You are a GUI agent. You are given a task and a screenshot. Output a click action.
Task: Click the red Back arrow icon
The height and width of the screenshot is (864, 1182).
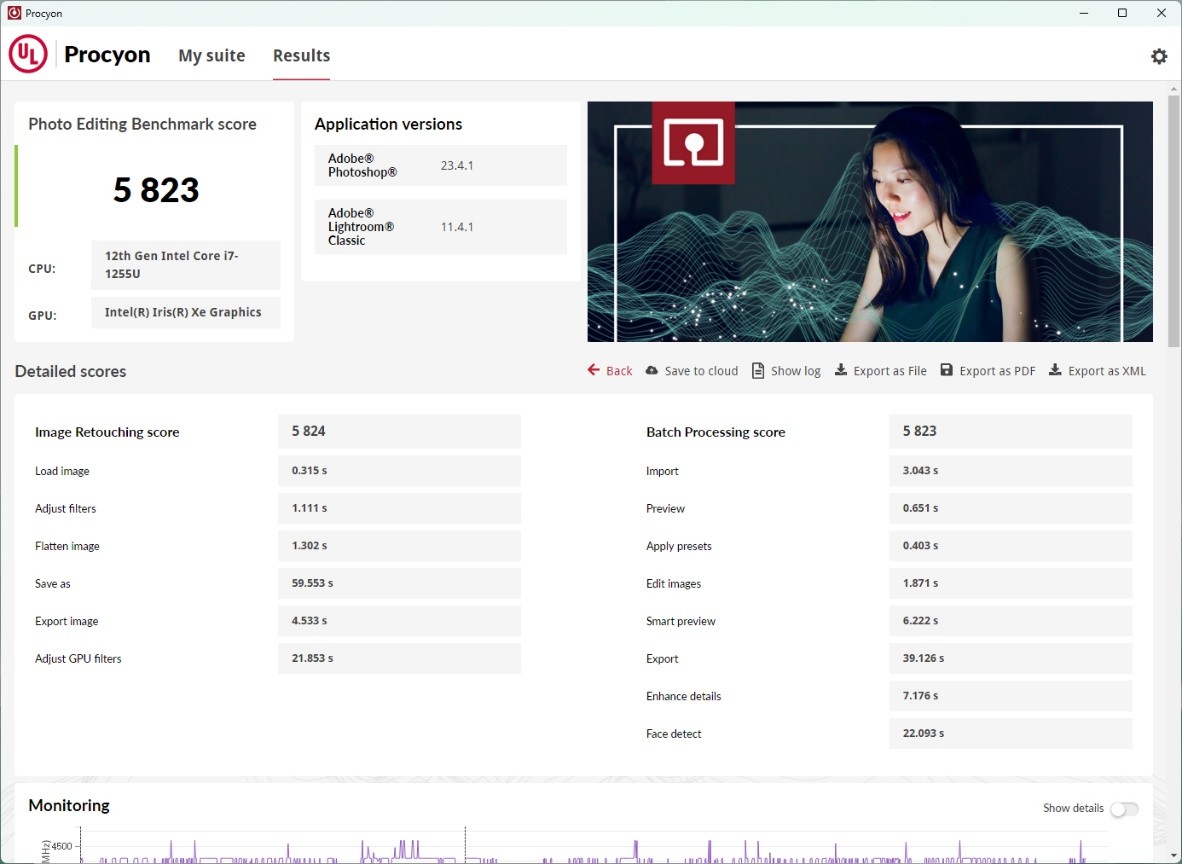click(594, 370)
